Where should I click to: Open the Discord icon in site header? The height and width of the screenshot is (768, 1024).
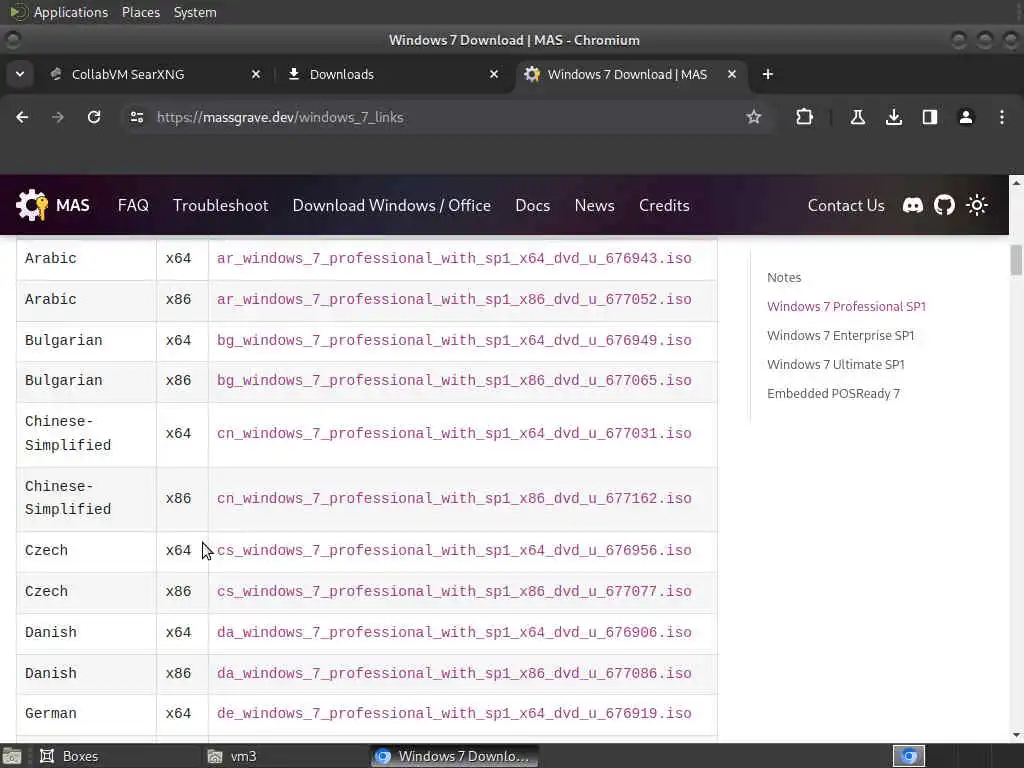coord(912,206)
